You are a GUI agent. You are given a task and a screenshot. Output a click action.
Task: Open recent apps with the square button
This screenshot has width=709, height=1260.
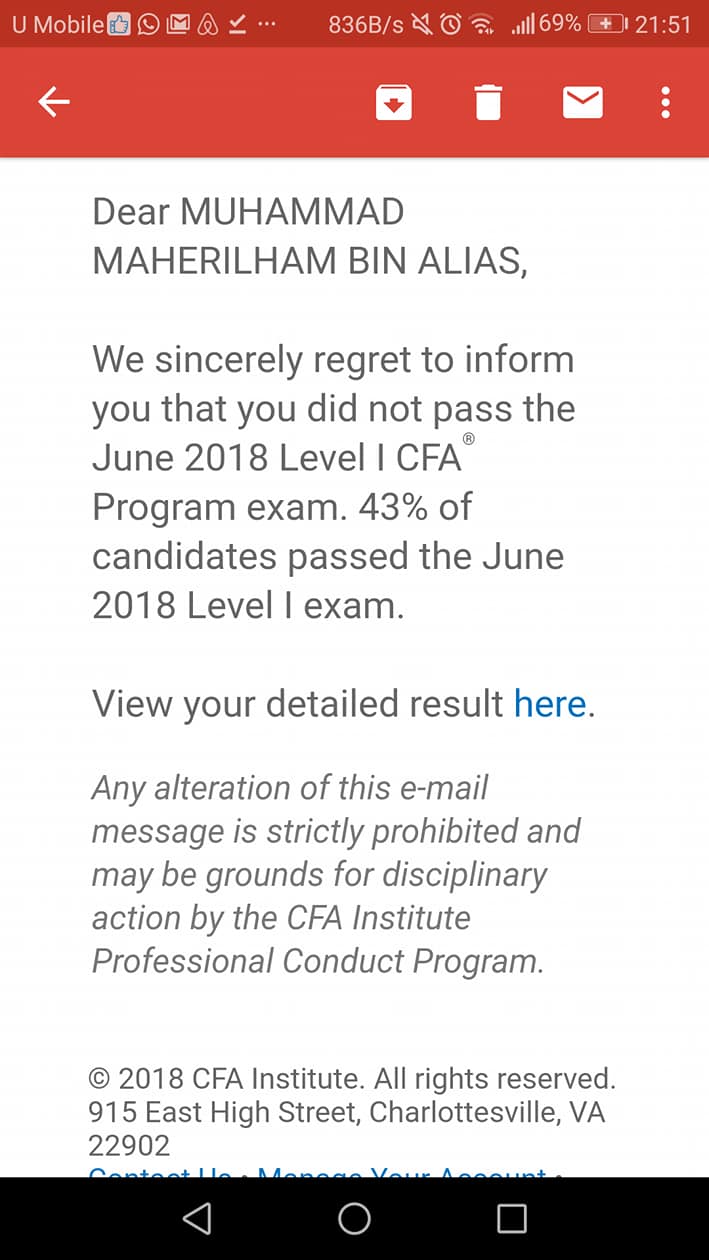point(511,1218)
